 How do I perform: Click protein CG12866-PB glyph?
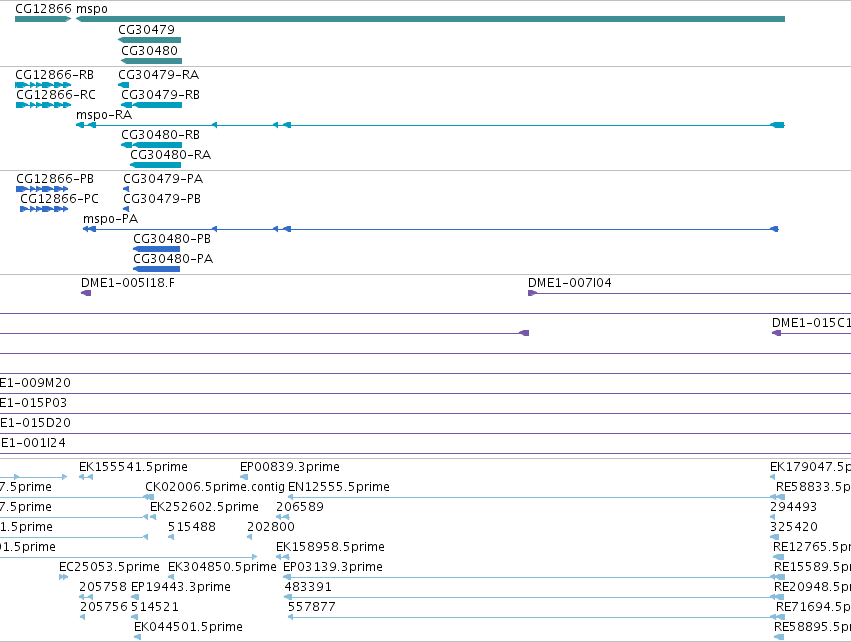pos(42,189)
